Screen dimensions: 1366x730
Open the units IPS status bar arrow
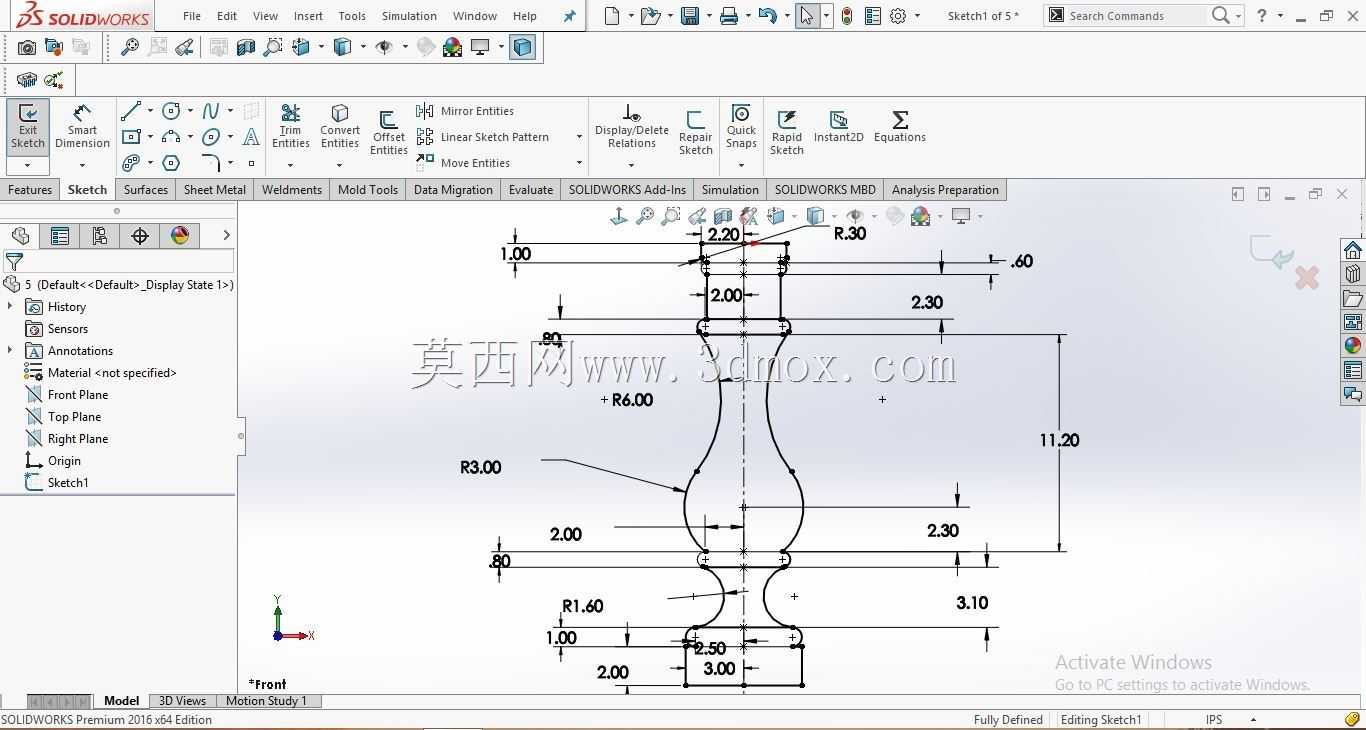(x=1253, y=719)
